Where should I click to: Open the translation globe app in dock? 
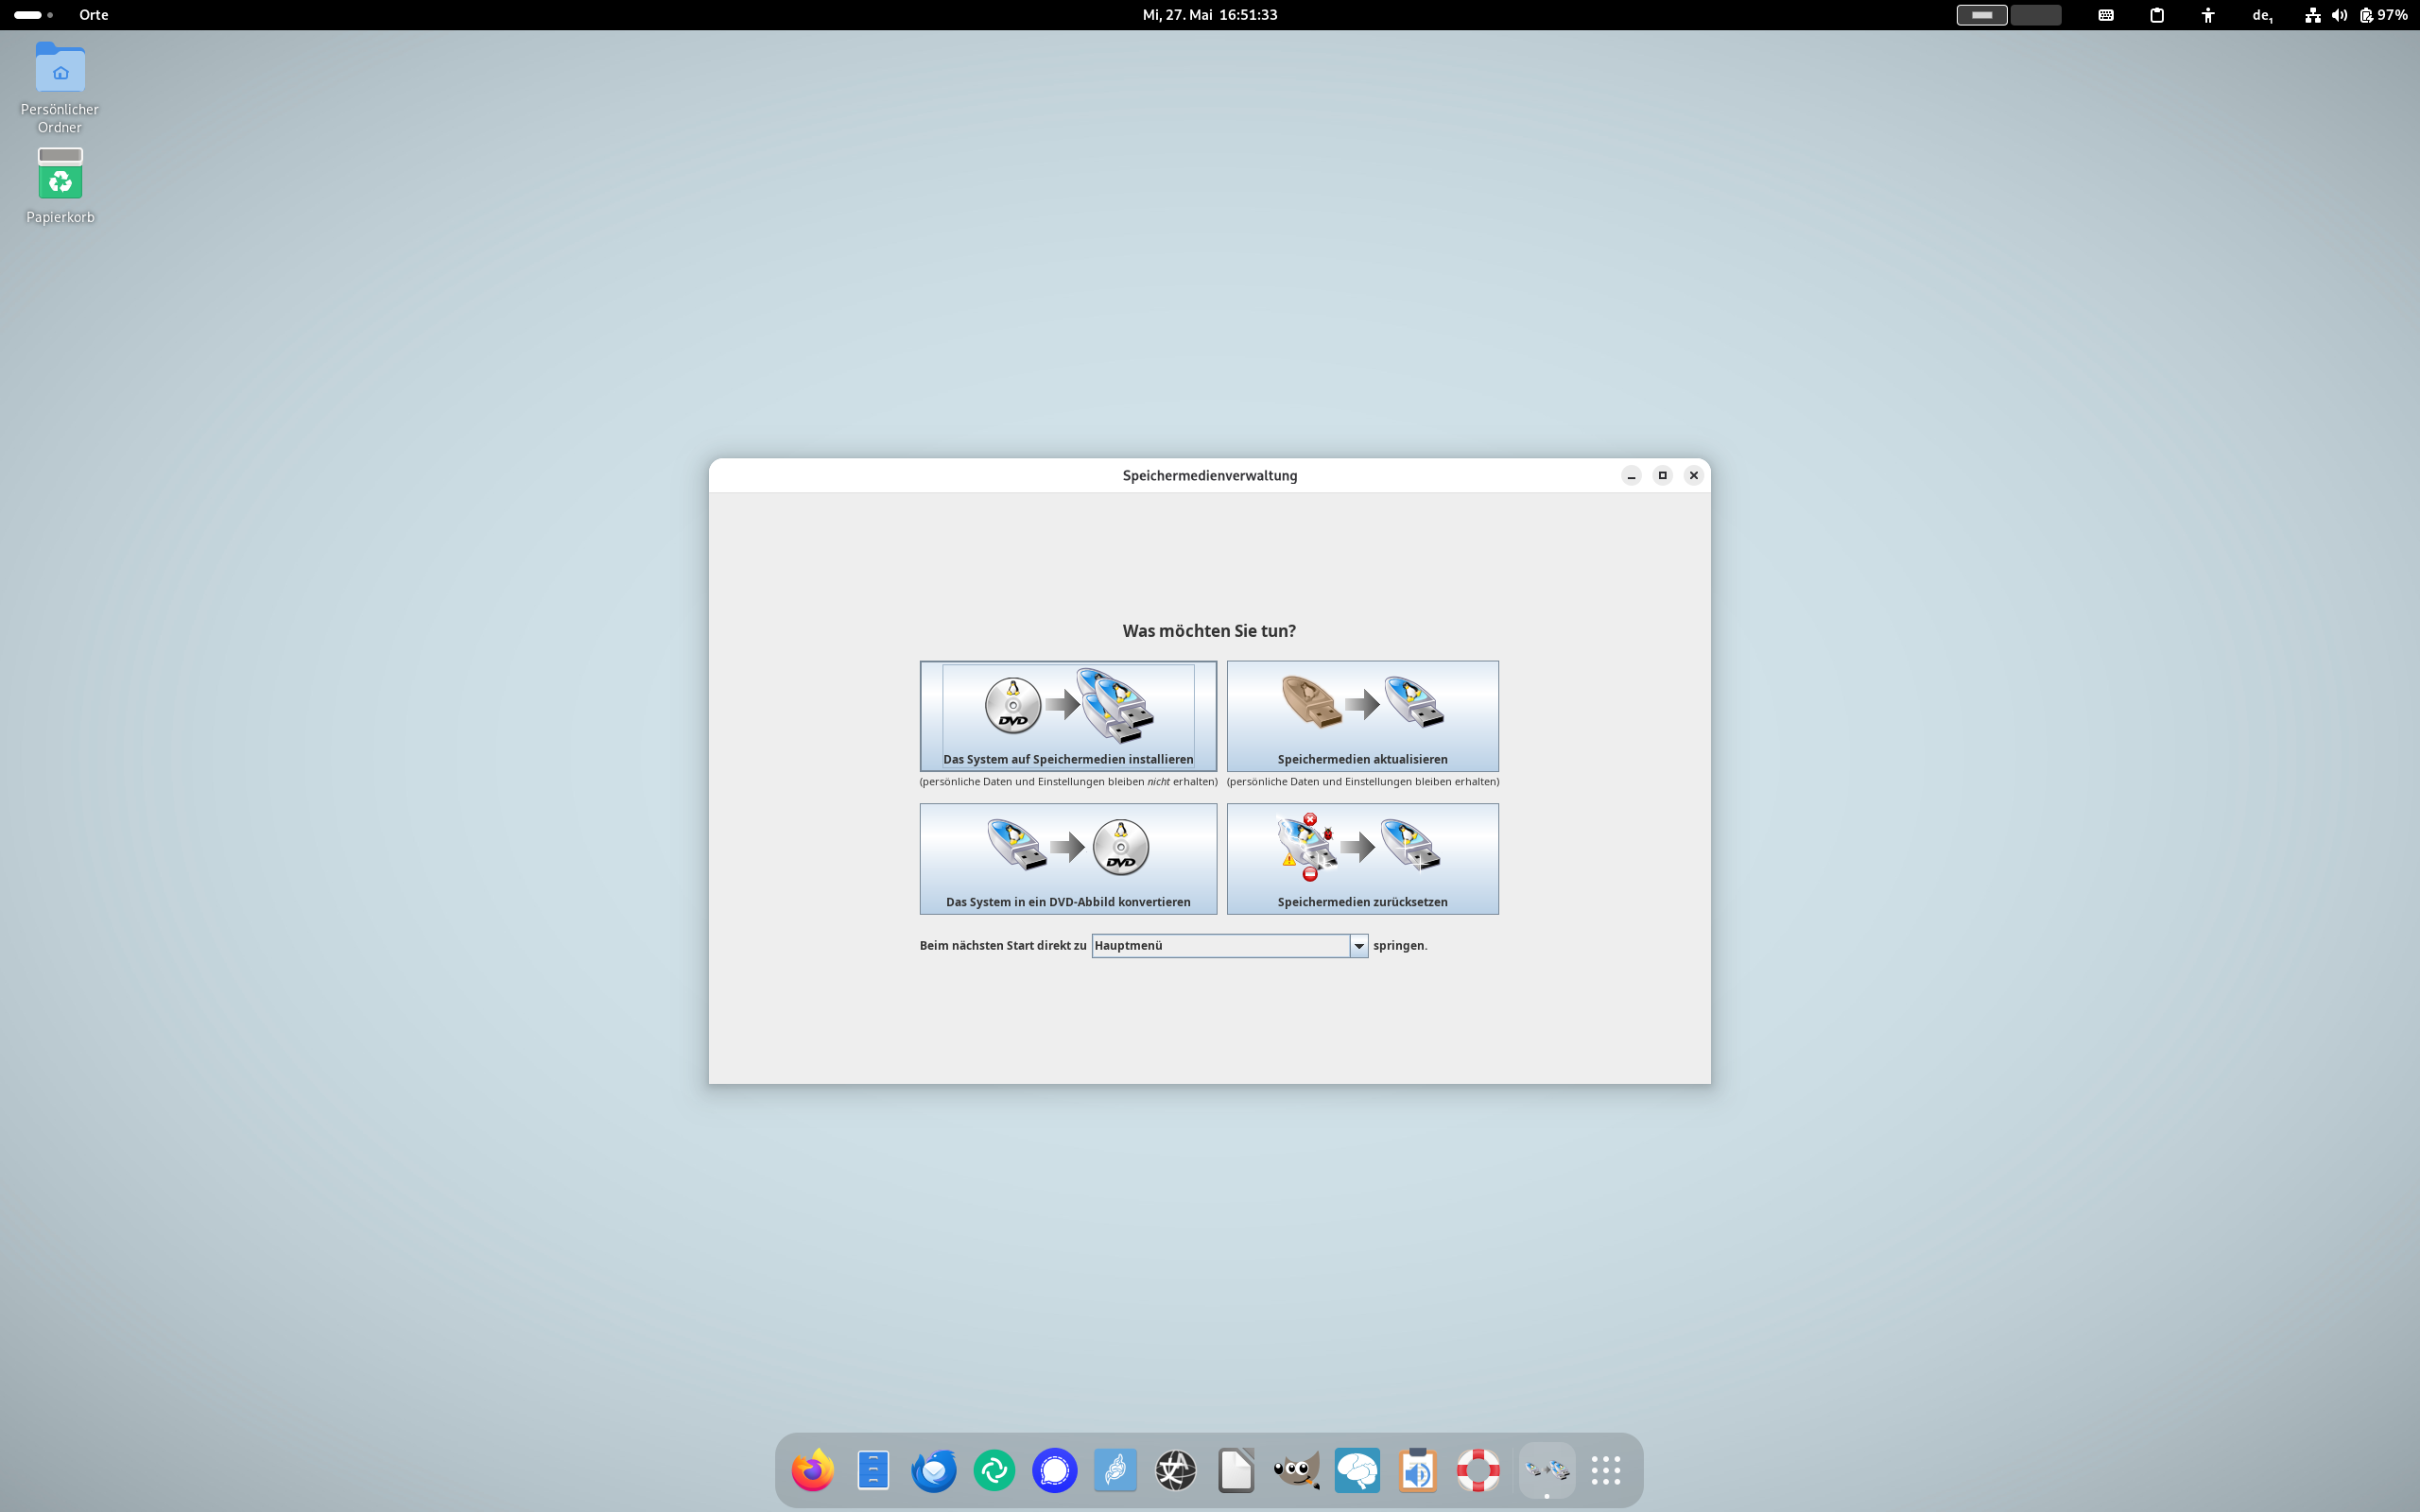coord(1175,1470)
